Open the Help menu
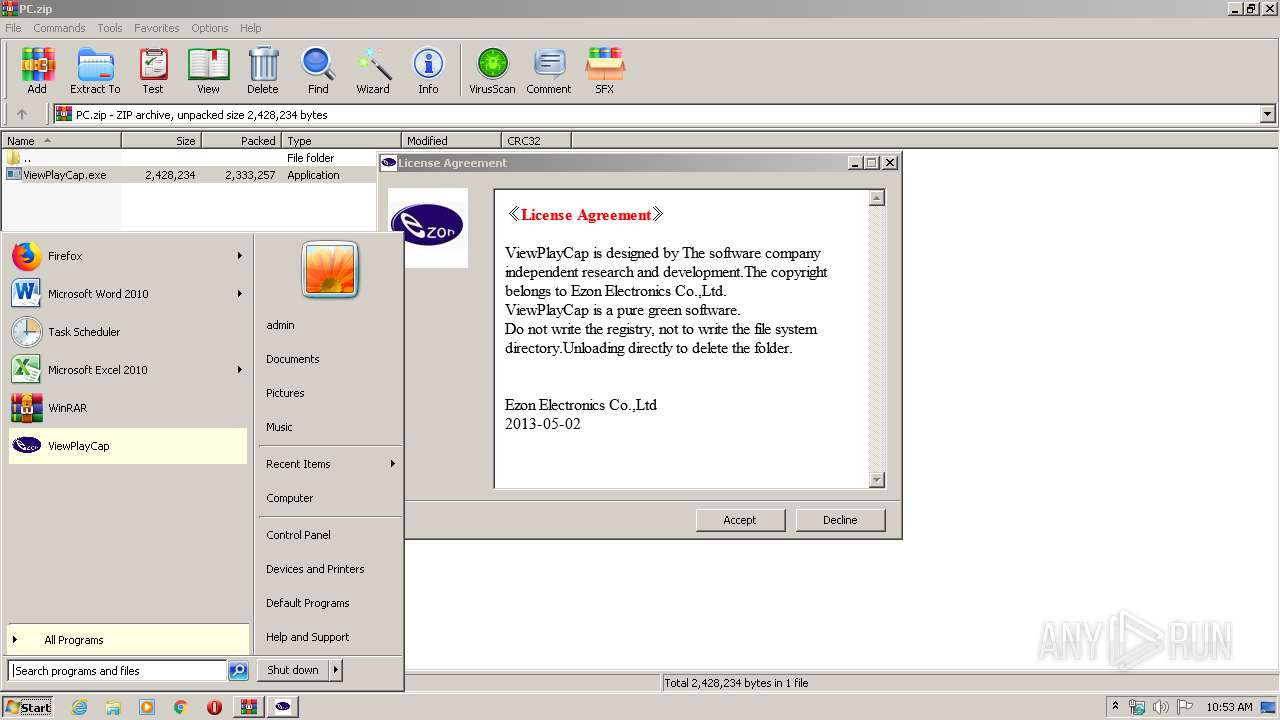 (251, 28)
